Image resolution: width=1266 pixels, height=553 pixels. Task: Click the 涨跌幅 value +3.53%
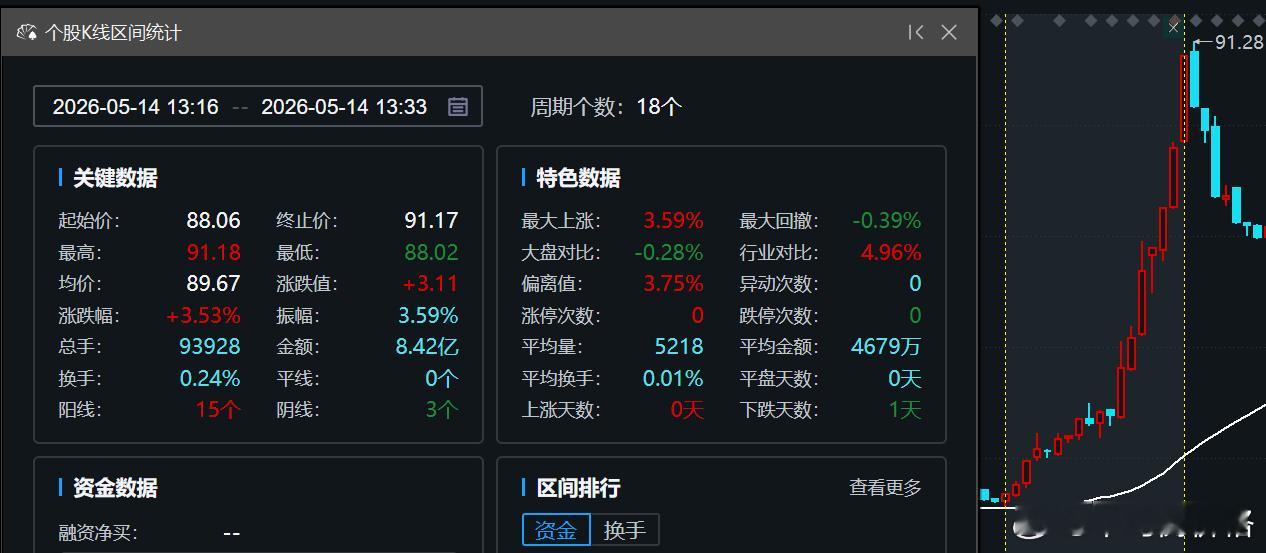point(203,316)
